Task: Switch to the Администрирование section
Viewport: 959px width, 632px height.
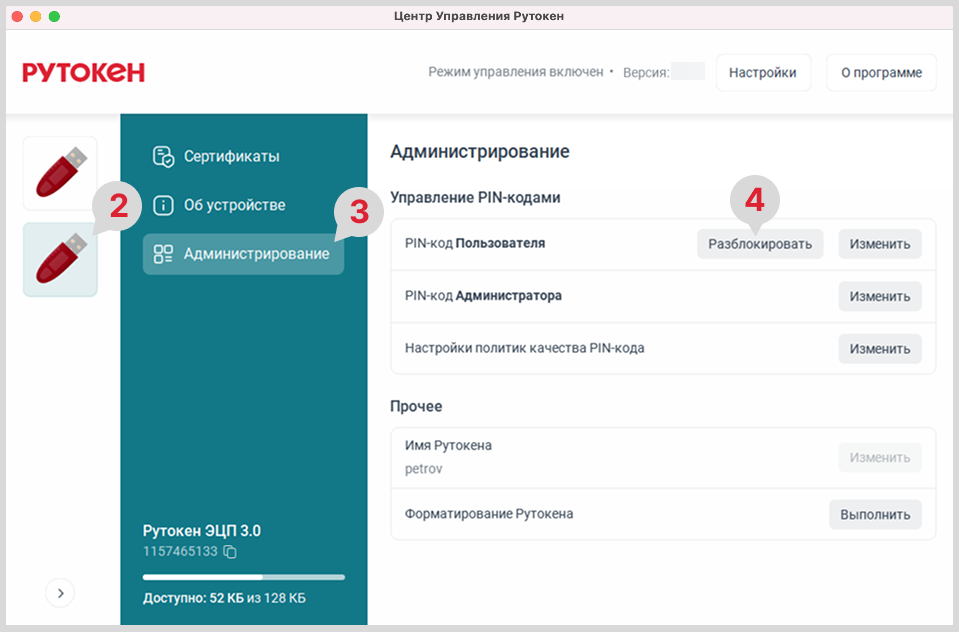Action: click(255, 254)
